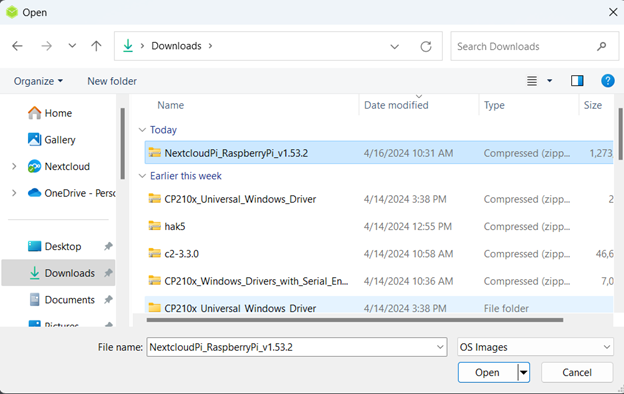The image size is (624, 394).
Task: Select the zipped CP210x_Universal_Windows_Driver file
Action: point(378,199)
